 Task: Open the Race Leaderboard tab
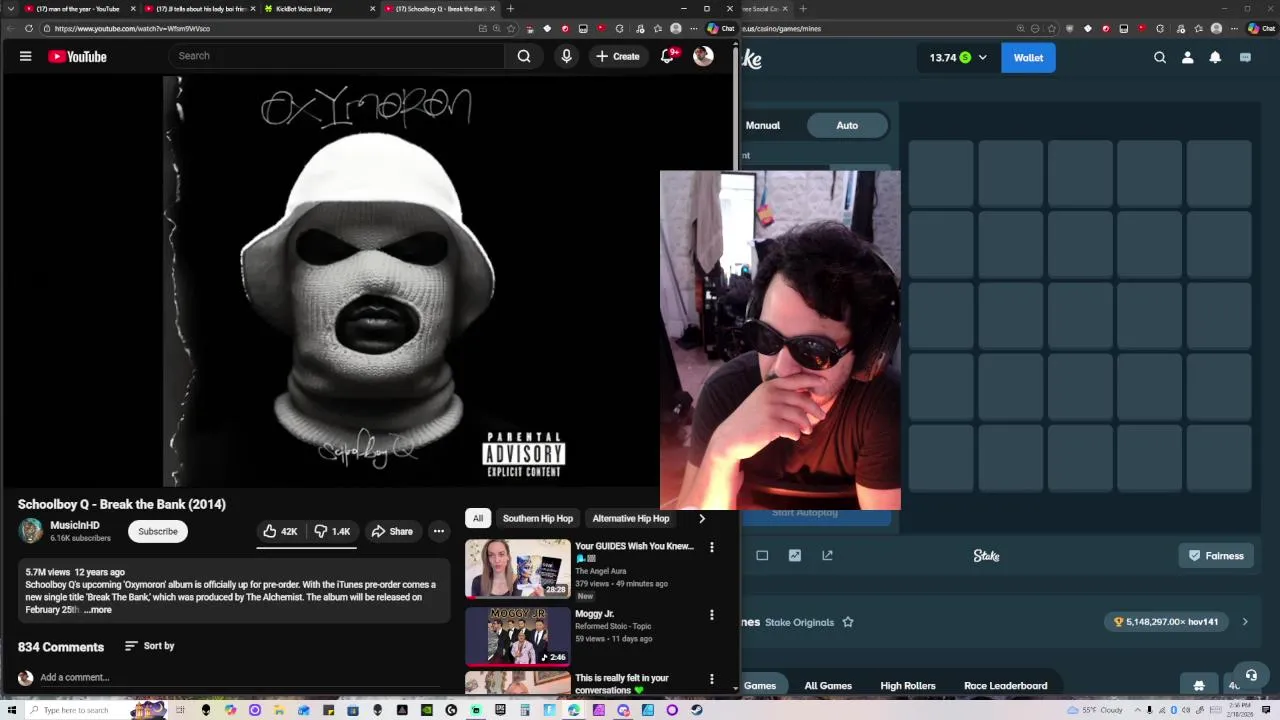(1006, 686)
